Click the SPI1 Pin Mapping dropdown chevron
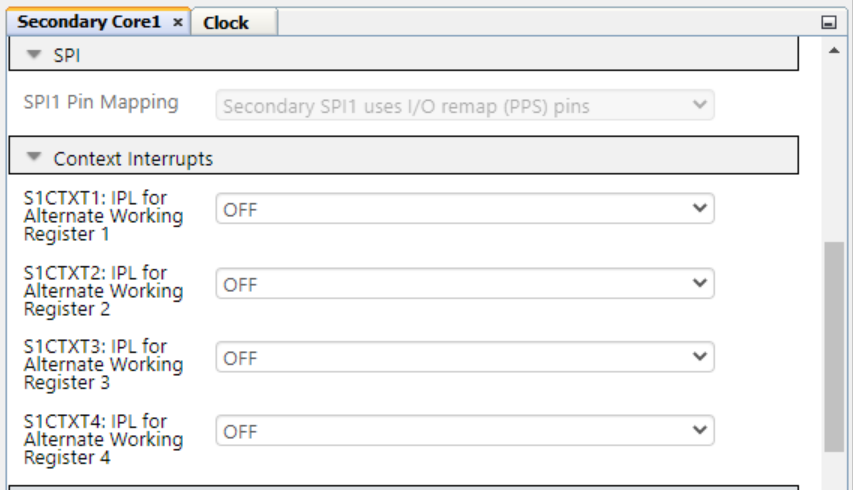The image size is (853, 490). point(700,104)
